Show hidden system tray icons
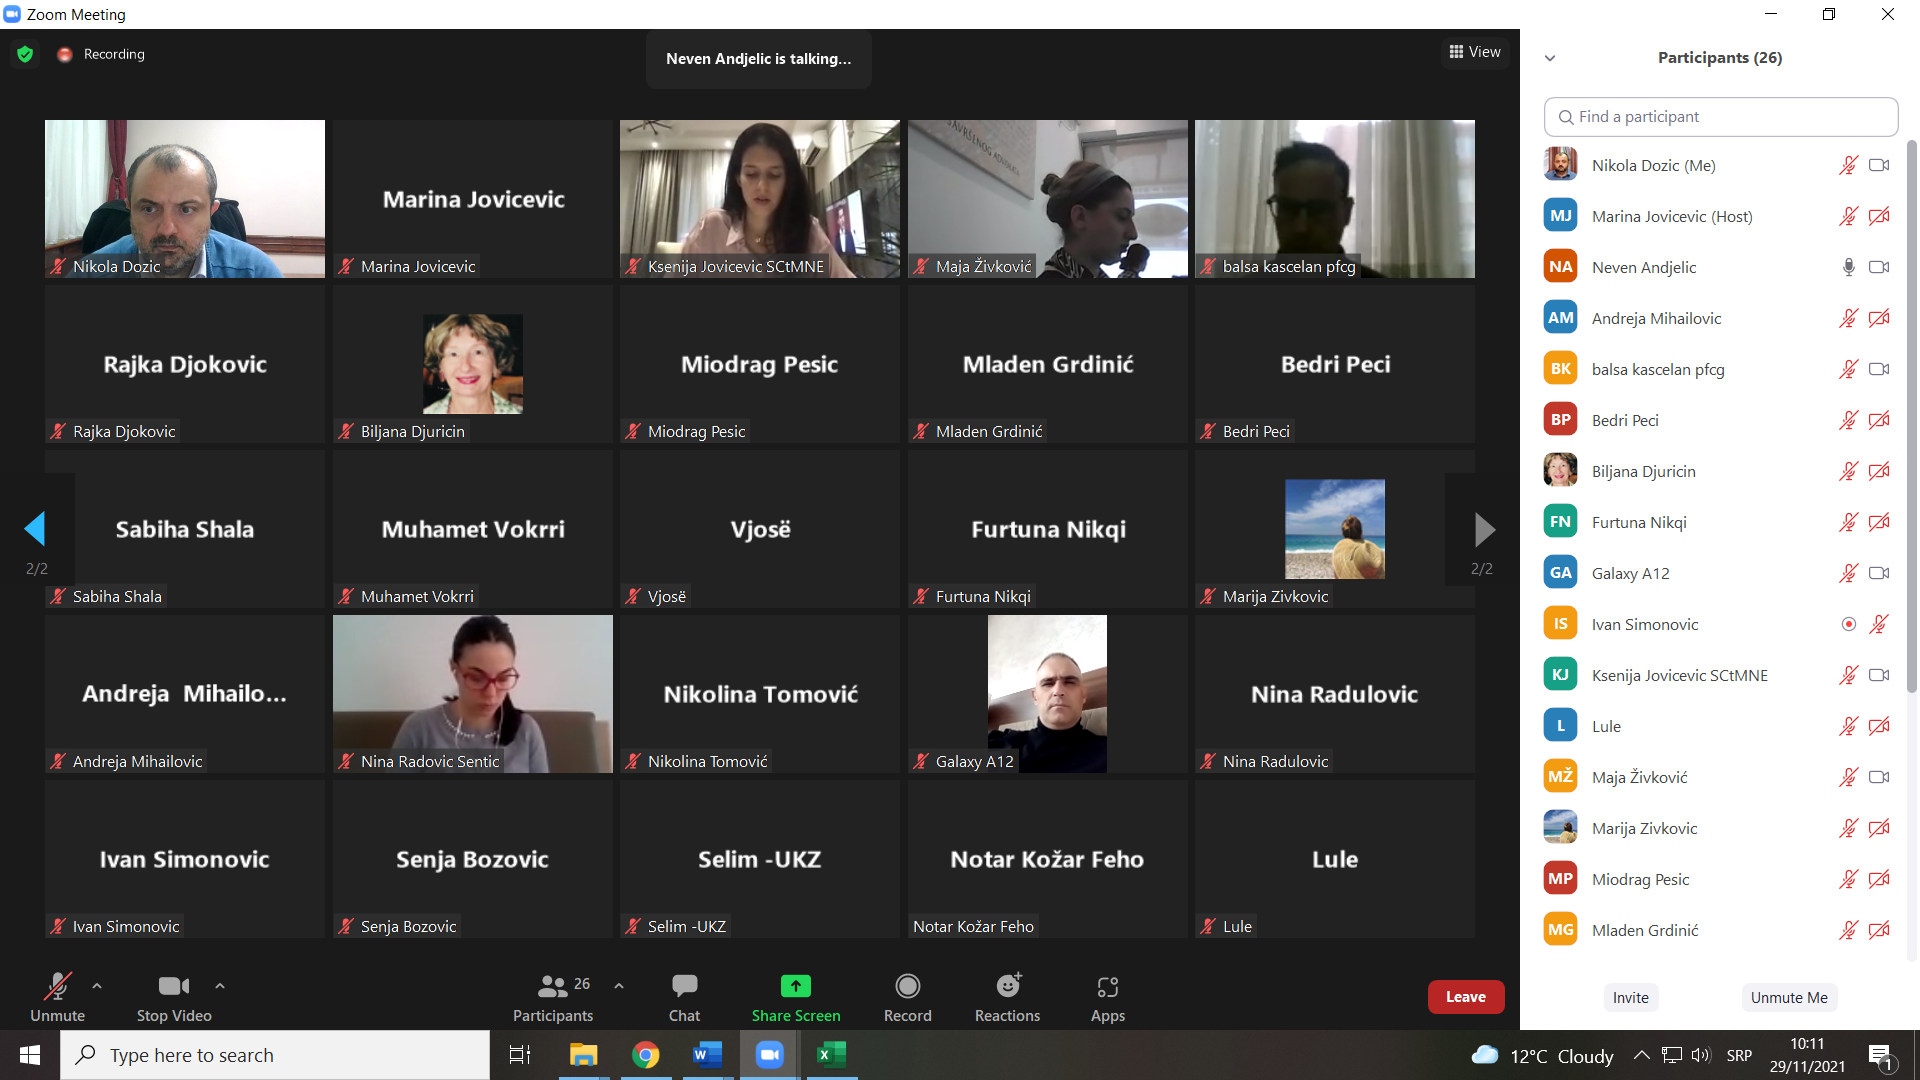1920x1080 pixels. [x=1641, y=1055]
